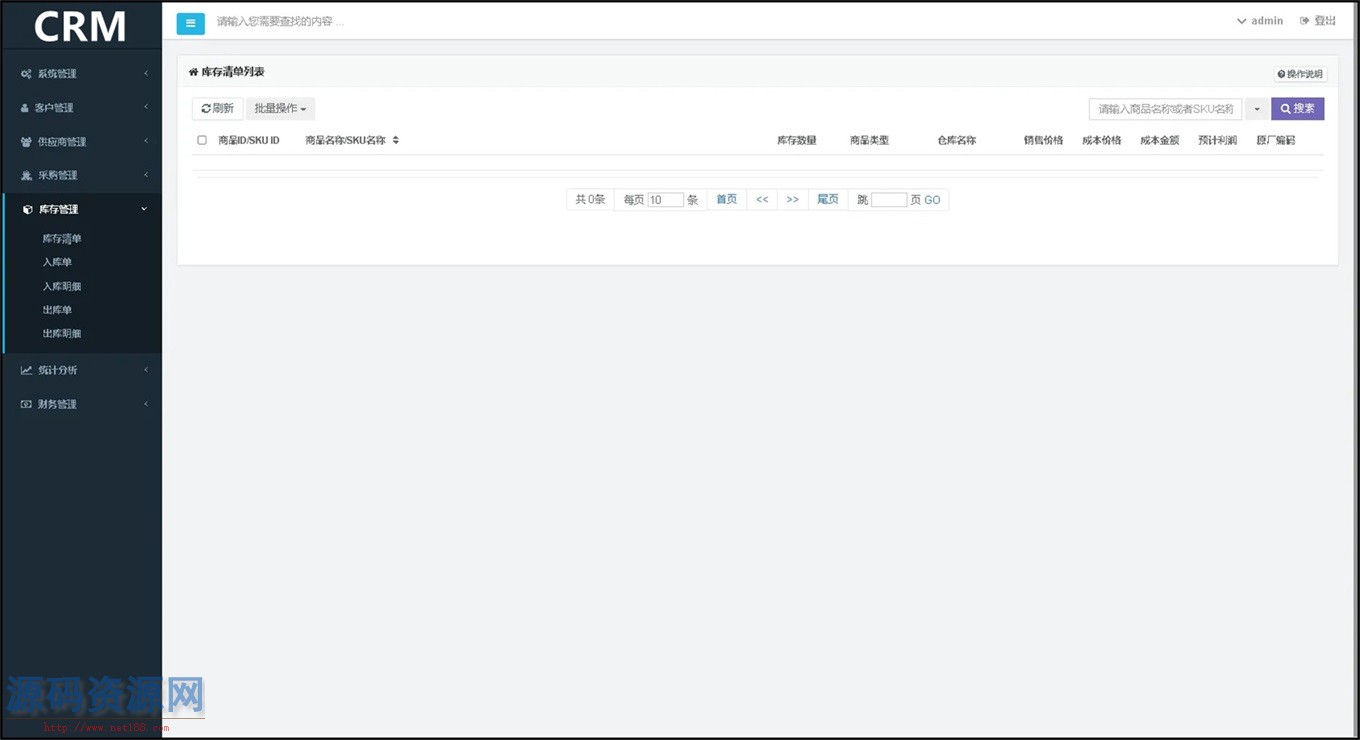Click the 采购管理 sidebar icon

(x=25, y=175)
